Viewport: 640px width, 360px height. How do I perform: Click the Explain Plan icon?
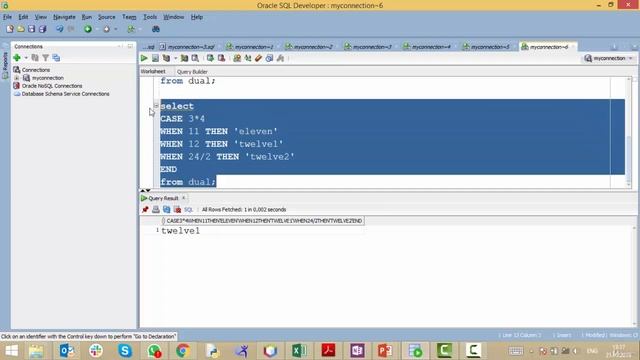tap(166, 58)
